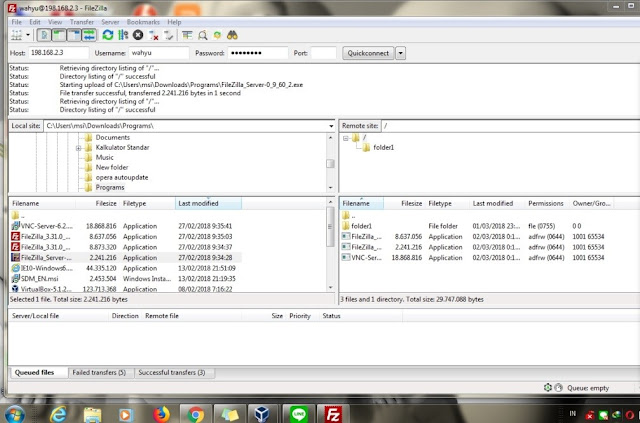This screenshot has width=640, height=423.
Task: Toggle directory comparison
Action: click(202, 35)
